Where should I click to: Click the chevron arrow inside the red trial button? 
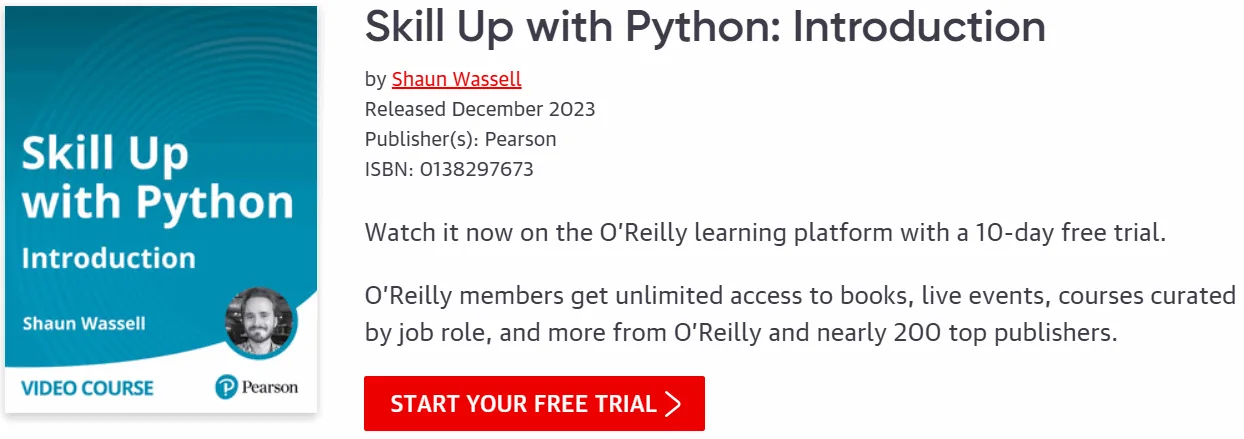coord(673,404)
